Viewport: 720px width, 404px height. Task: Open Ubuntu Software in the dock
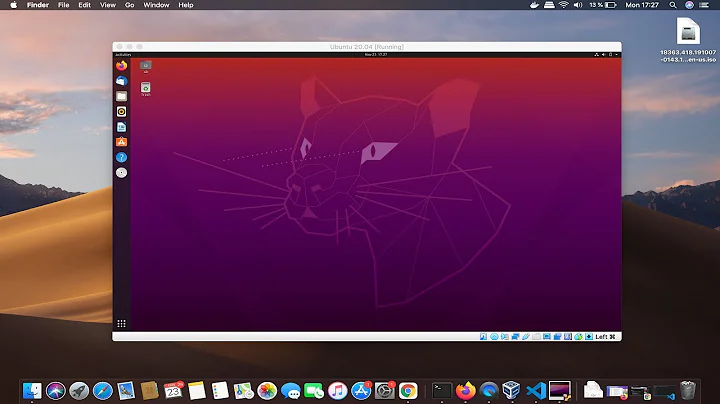click(x=121, y=142)
